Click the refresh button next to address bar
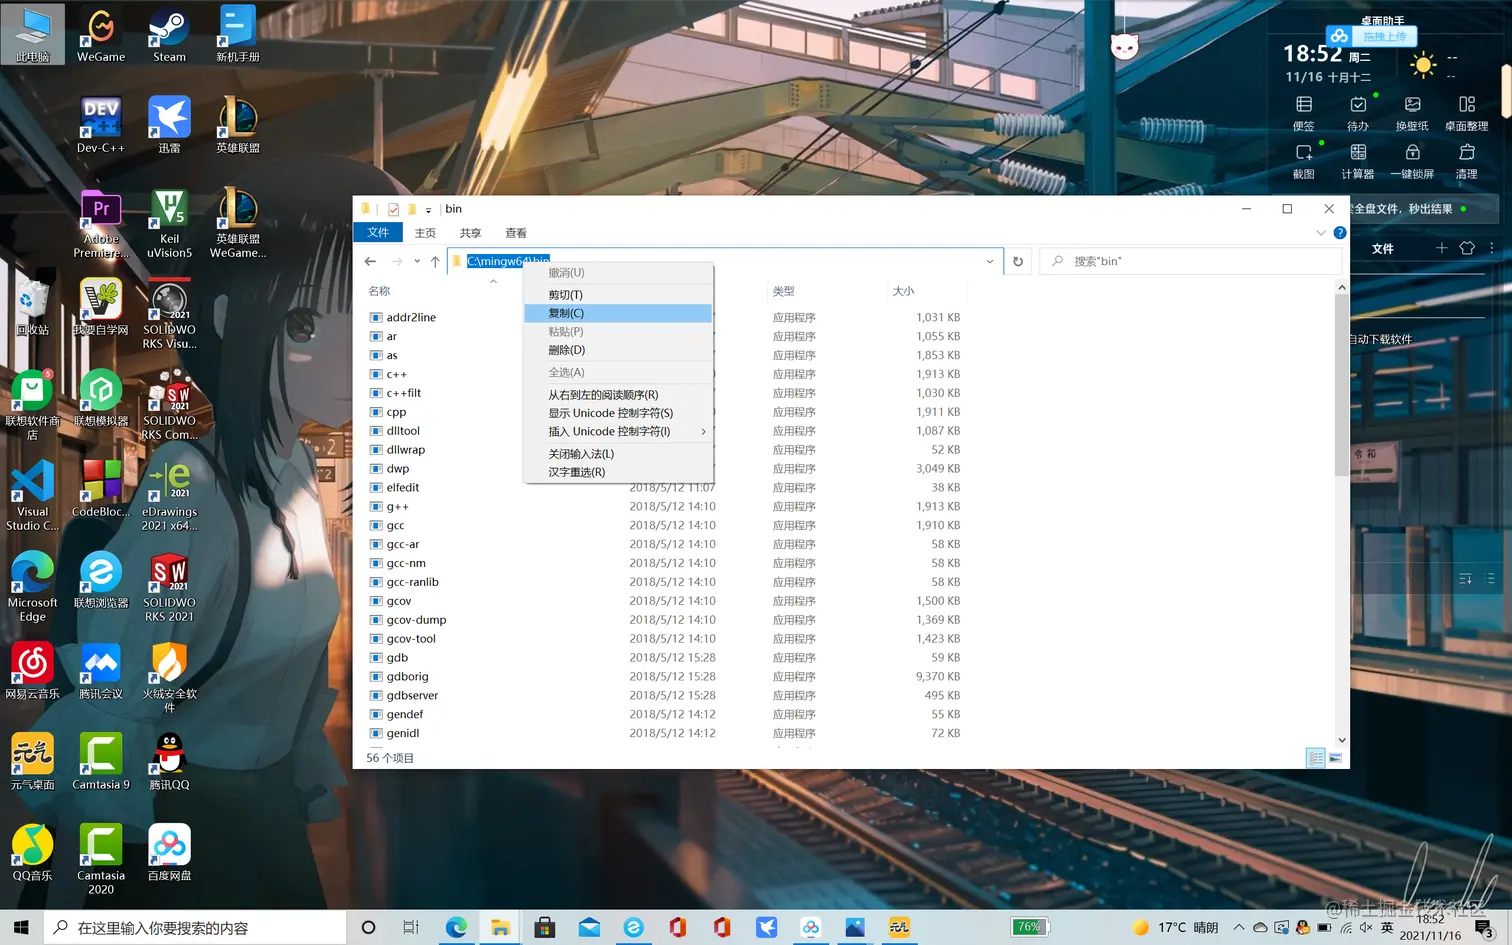This screenshot has height=945, width=1512. pyautogui.click(x=1018, y=261)
